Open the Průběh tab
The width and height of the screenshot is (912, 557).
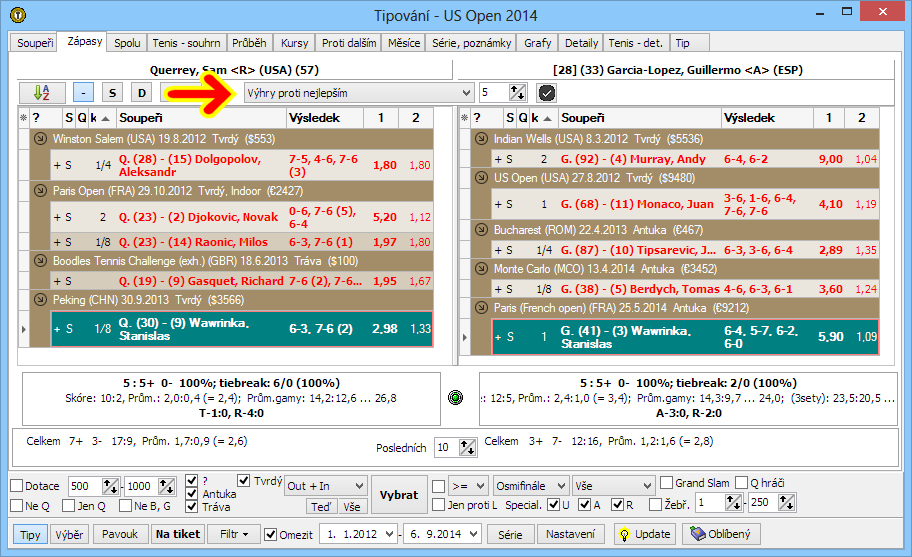click(249, 43)
